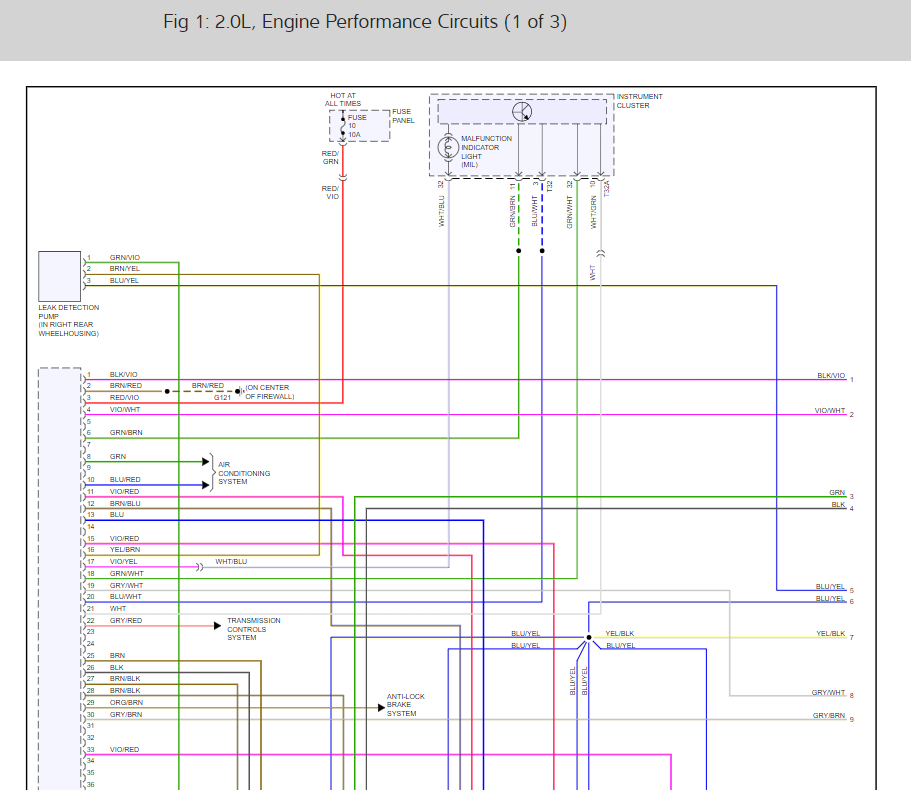Click the figure title 'Fig 1: 2.0L, Engine Performance Circuits'
Image resolution: width=911 pixels, height=812 pixels.
coord(365,22)
